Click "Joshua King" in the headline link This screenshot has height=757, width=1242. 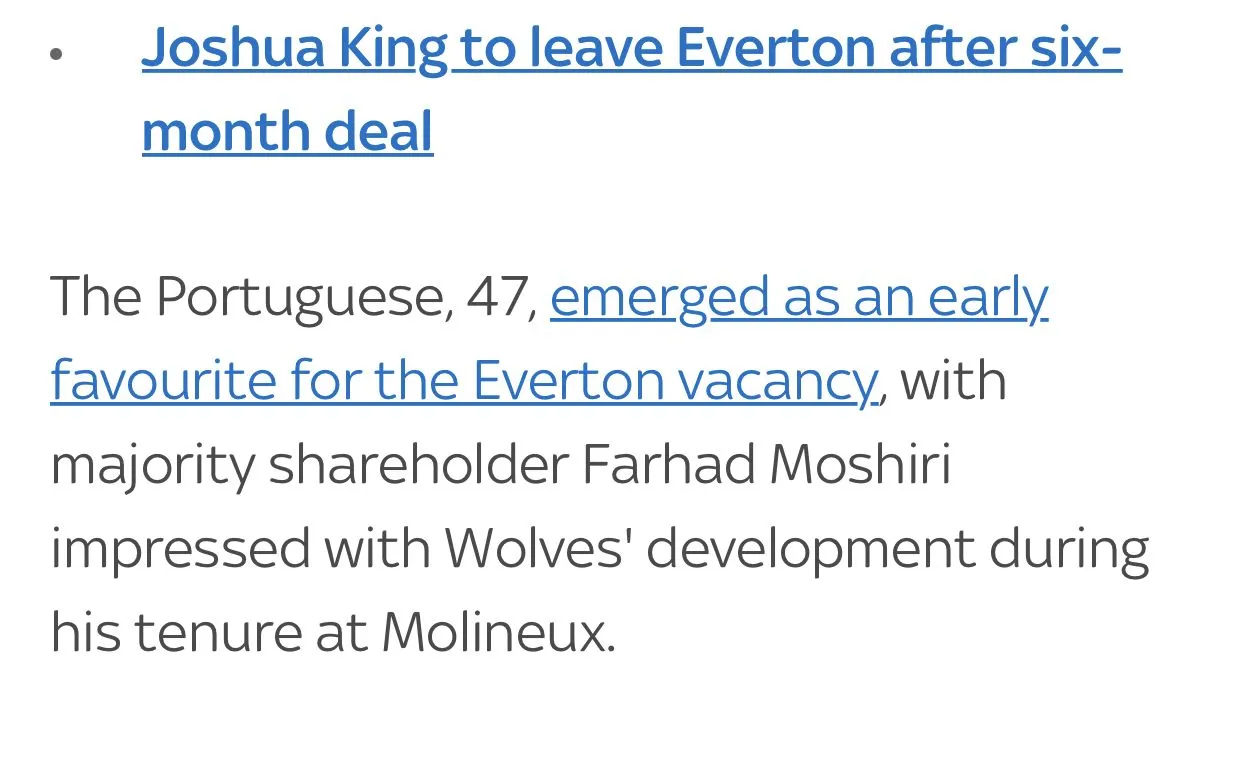[x=294, y=50]
